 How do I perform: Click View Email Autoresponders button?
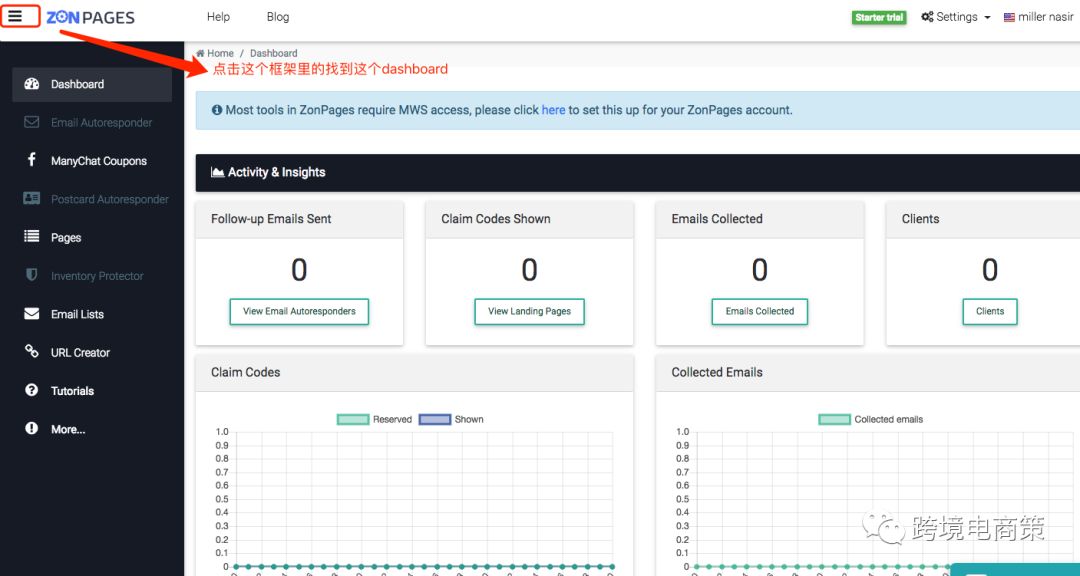click(x=299, y=311)
